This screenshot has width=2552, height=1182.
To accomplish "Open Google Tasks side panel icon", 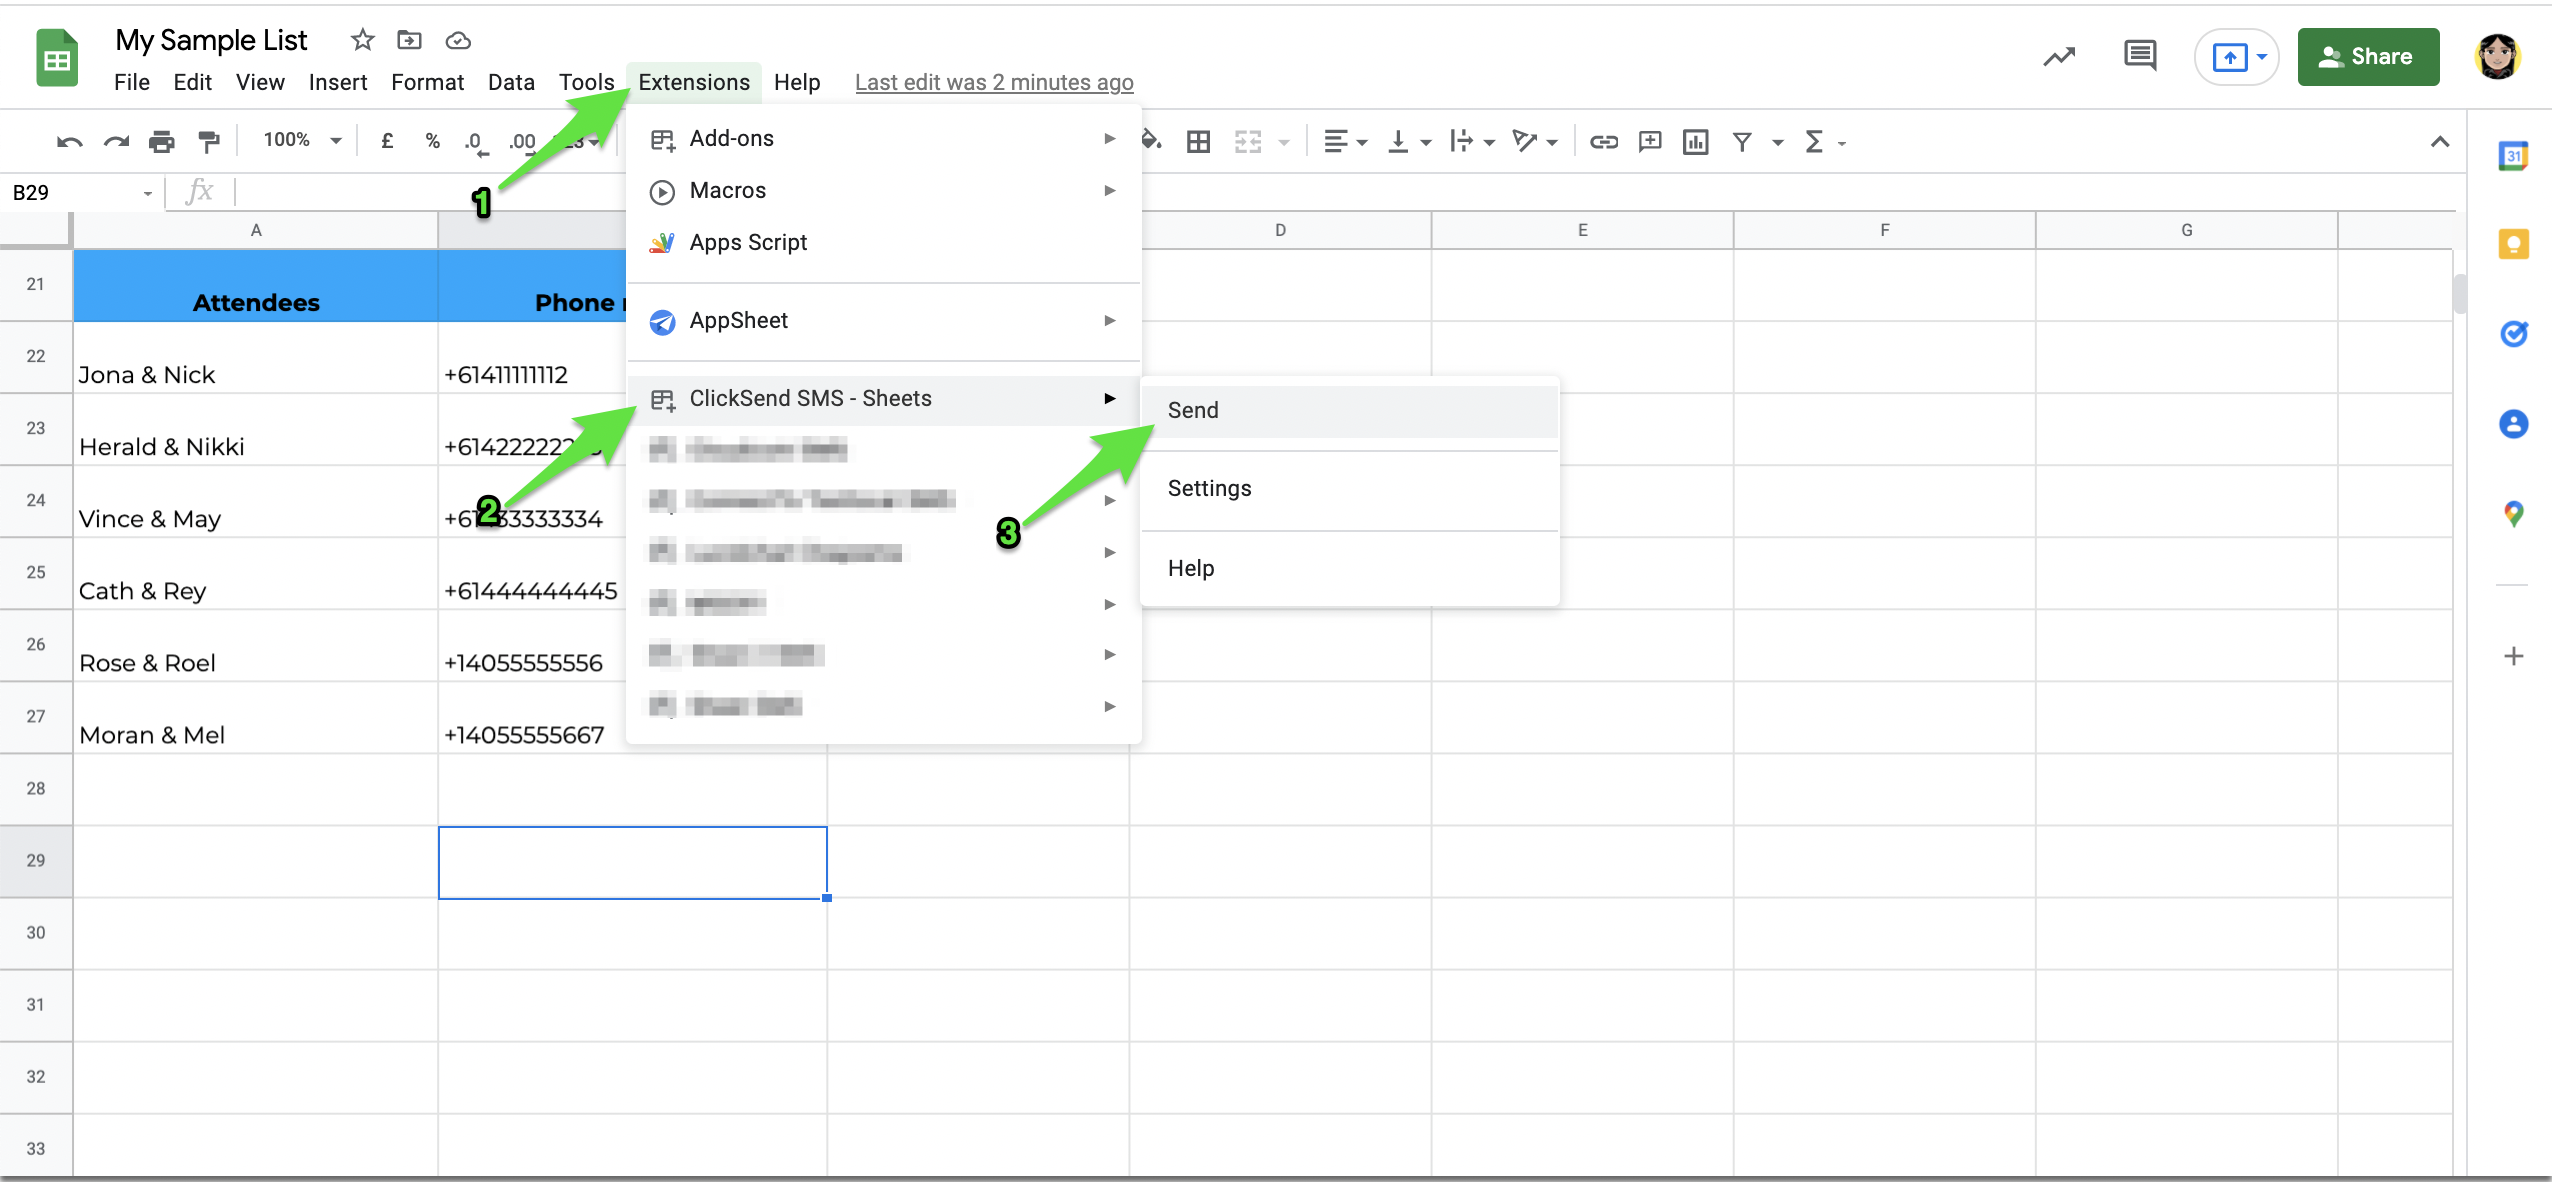I will 2513,333.
